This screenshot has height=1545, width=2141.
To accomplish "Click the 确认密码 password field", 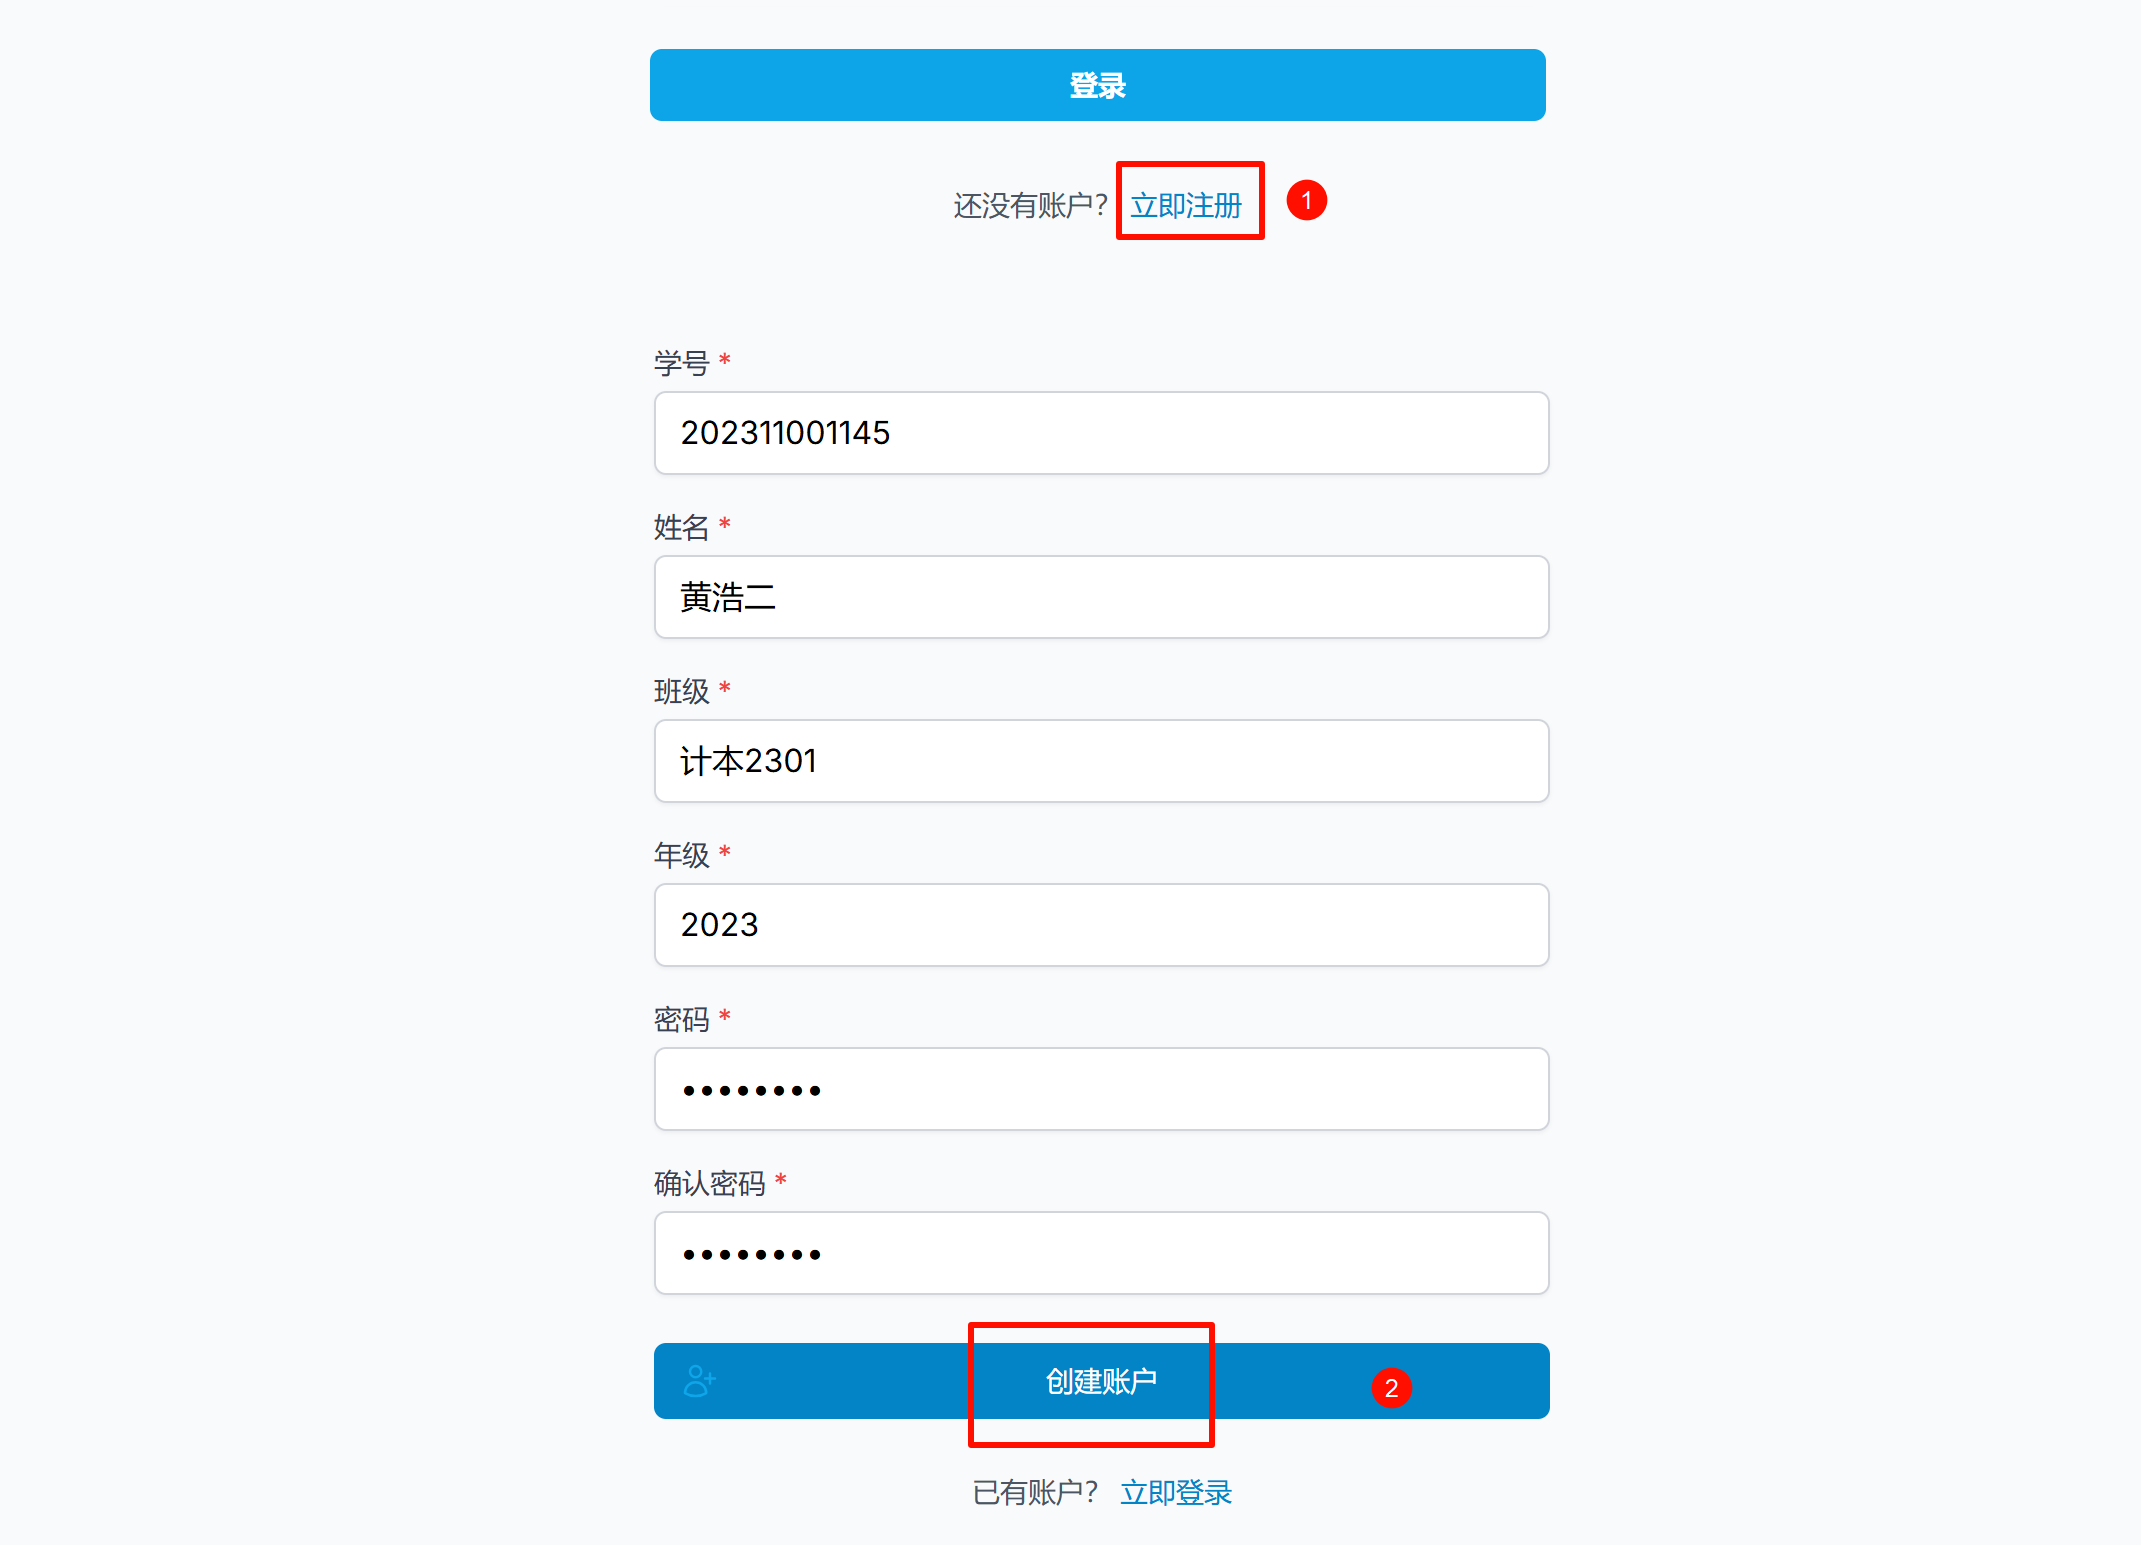I will point(1101,1253).
